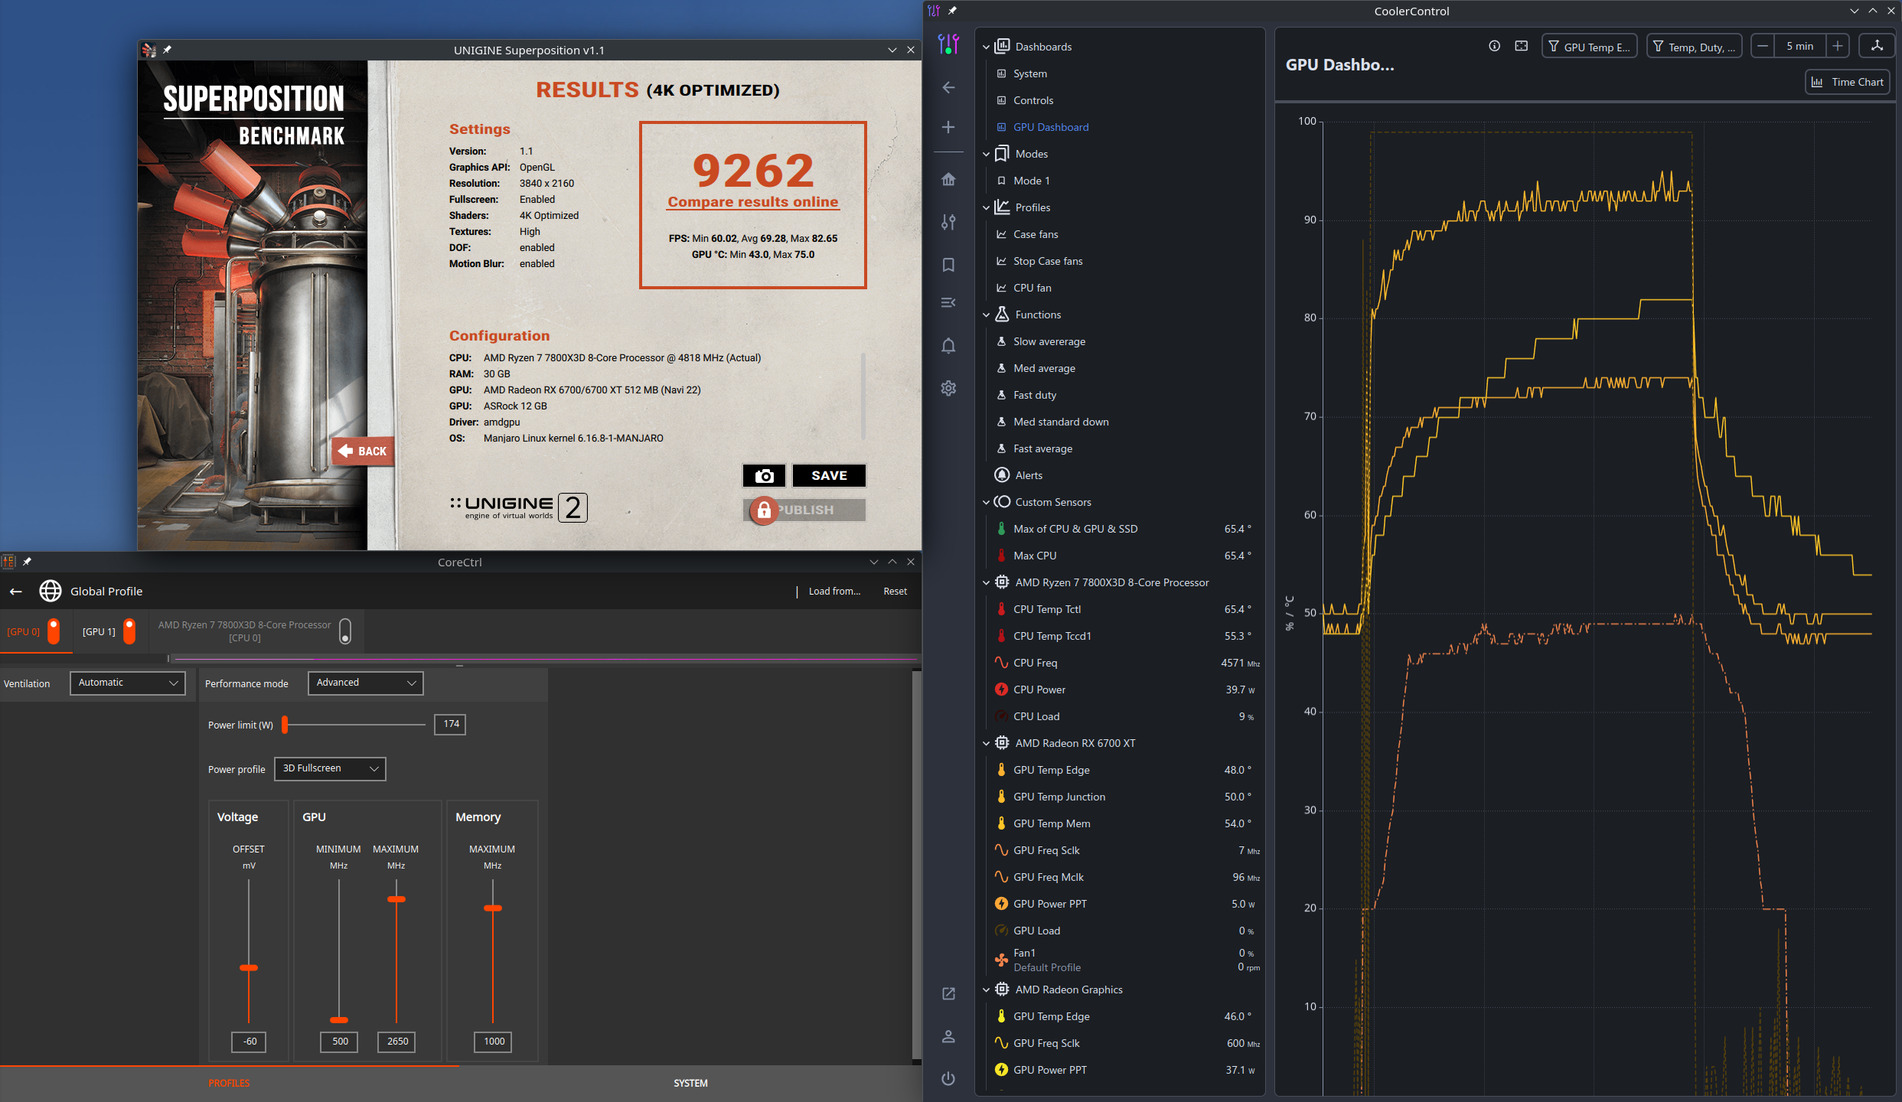1902x1102 pixels.
Task: Click the Reset button in CoreCtrl
Action: pos(895,591)
